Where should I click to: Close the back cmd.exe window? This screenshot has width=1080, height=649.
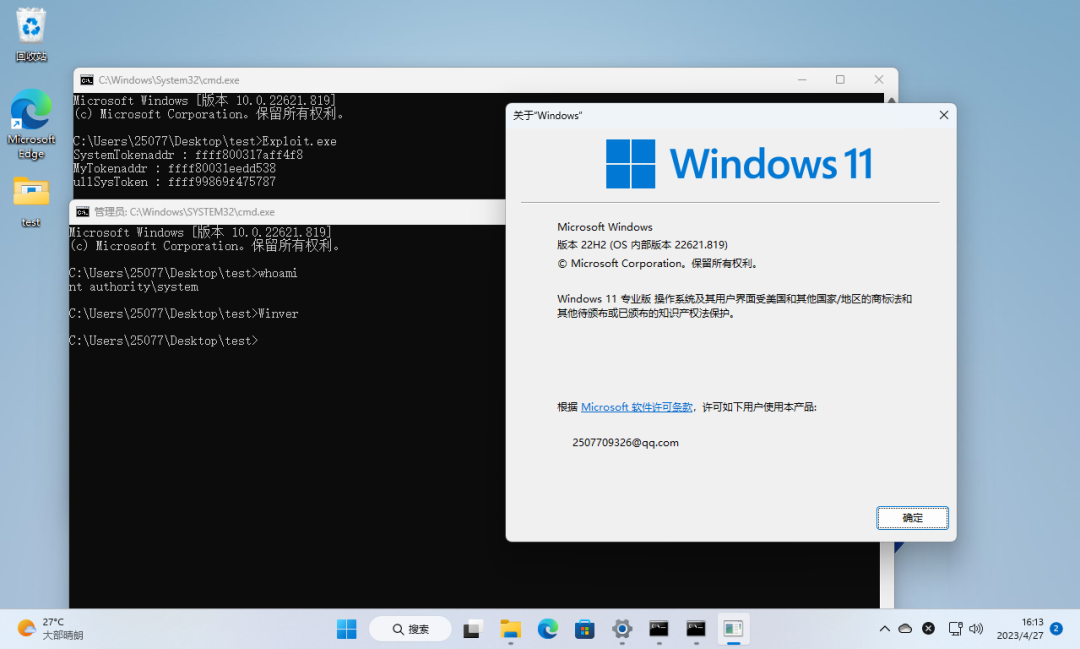(x=879, y=80)
